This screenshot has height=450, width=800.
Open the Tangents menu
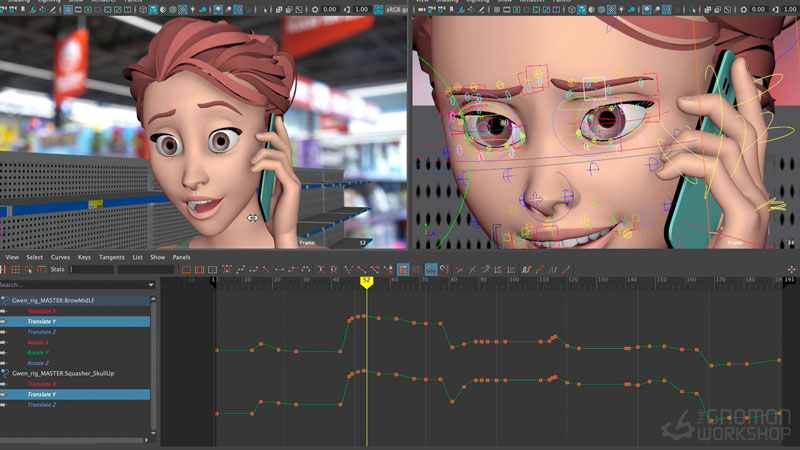tap(111, 257)
